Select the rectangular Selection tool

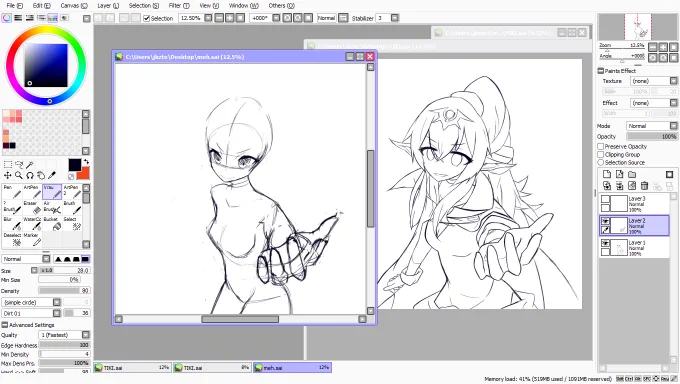pyautogui.click(x=8, y=164)
